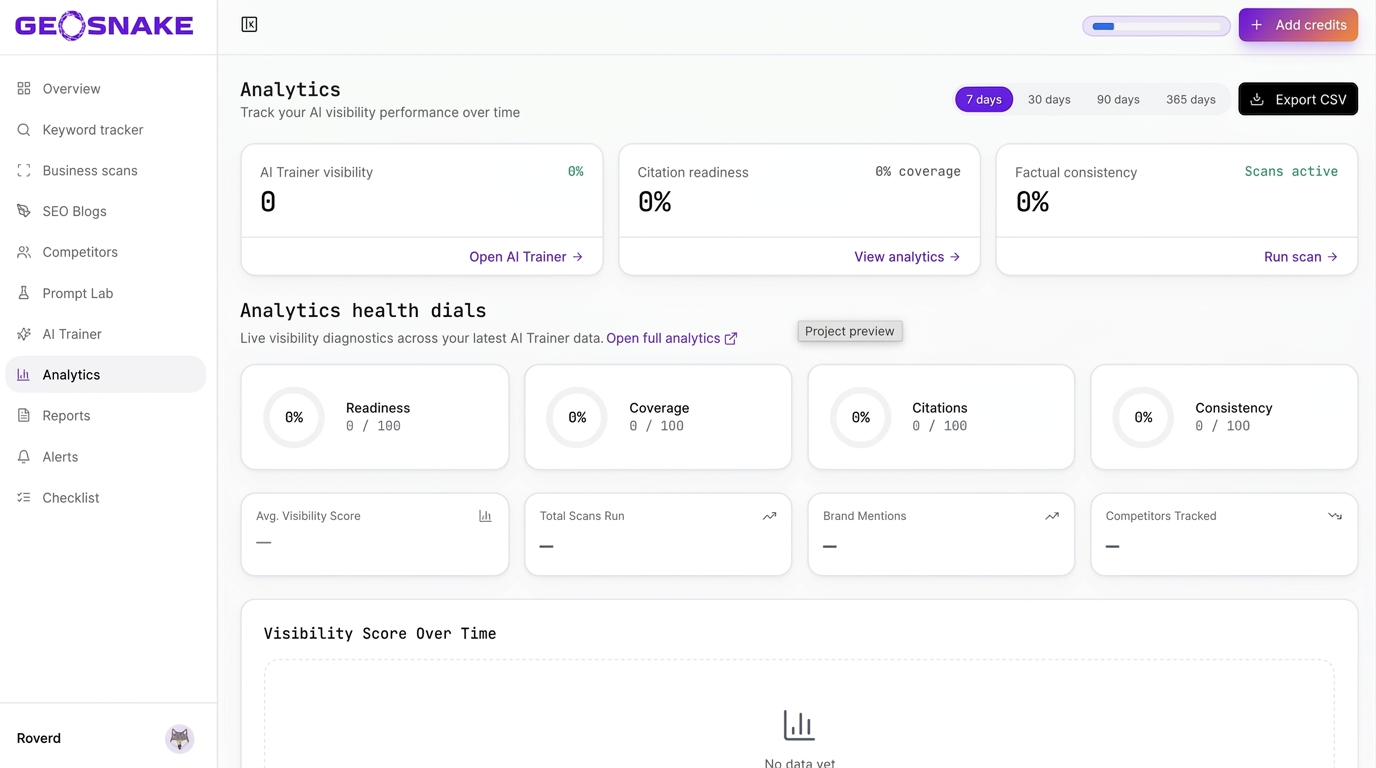Click the AI Trainer visibility card title
This screenshot has height=768, width=1376.
pos(316,172)
